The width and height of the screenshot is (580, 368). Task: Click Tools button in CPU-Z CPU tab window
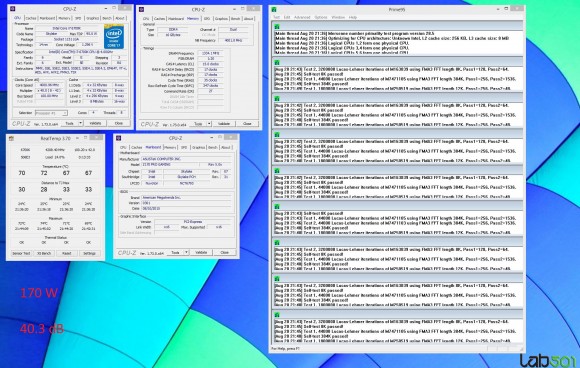point(70,123)
